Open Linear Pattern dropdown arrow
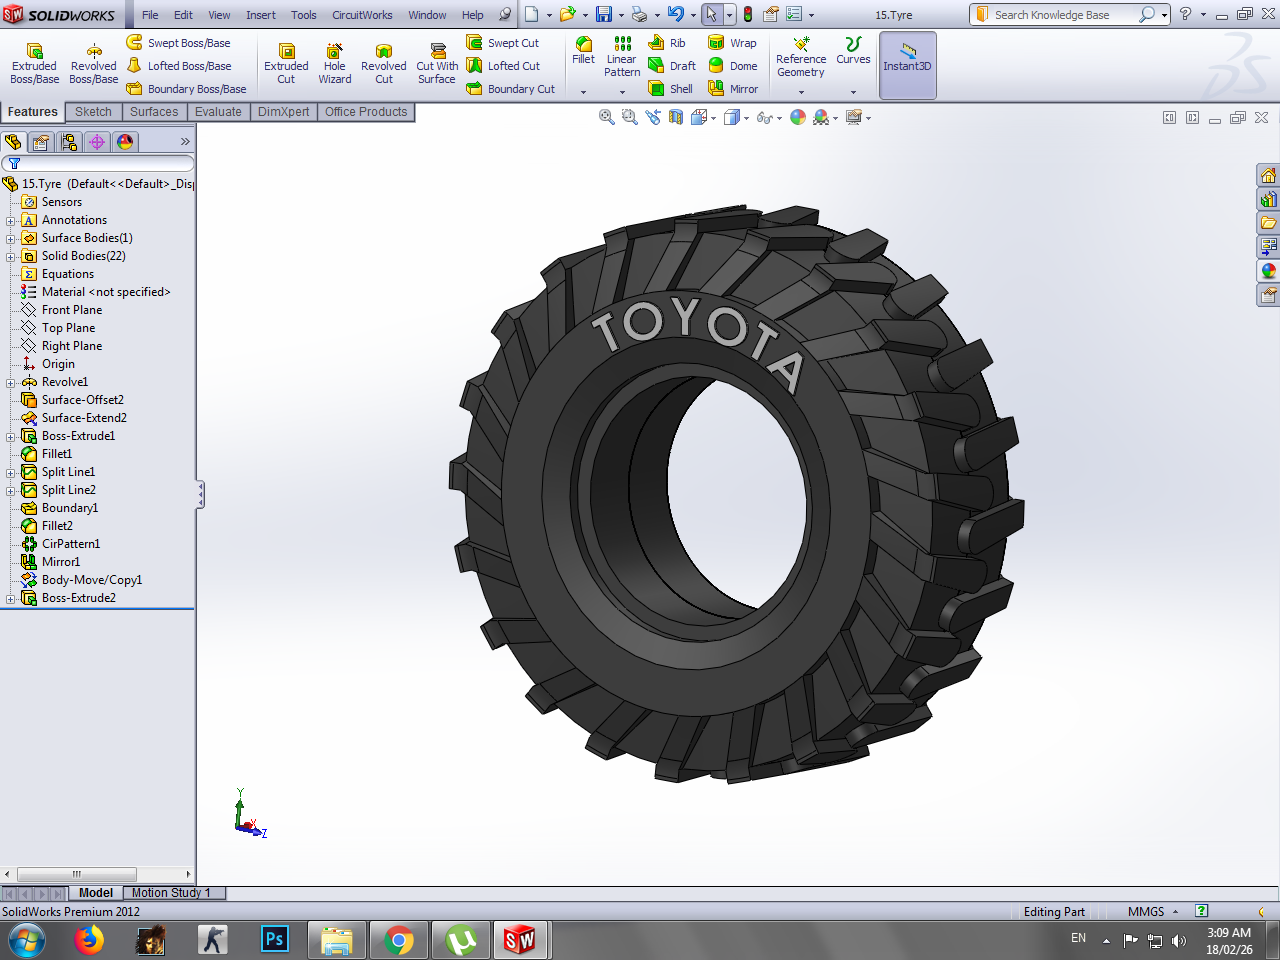The height and width of the screenshot is (960, 1280). pyautogui.click(x=622, y=92)
